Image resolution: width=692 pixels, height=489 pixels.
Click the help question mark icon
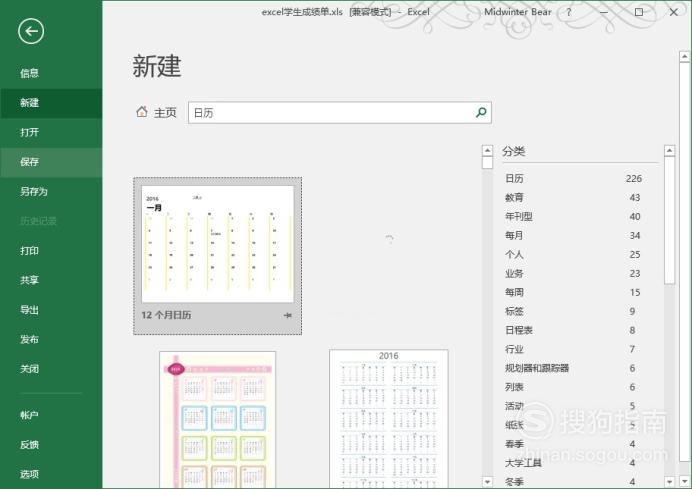[x=568, y=12]
